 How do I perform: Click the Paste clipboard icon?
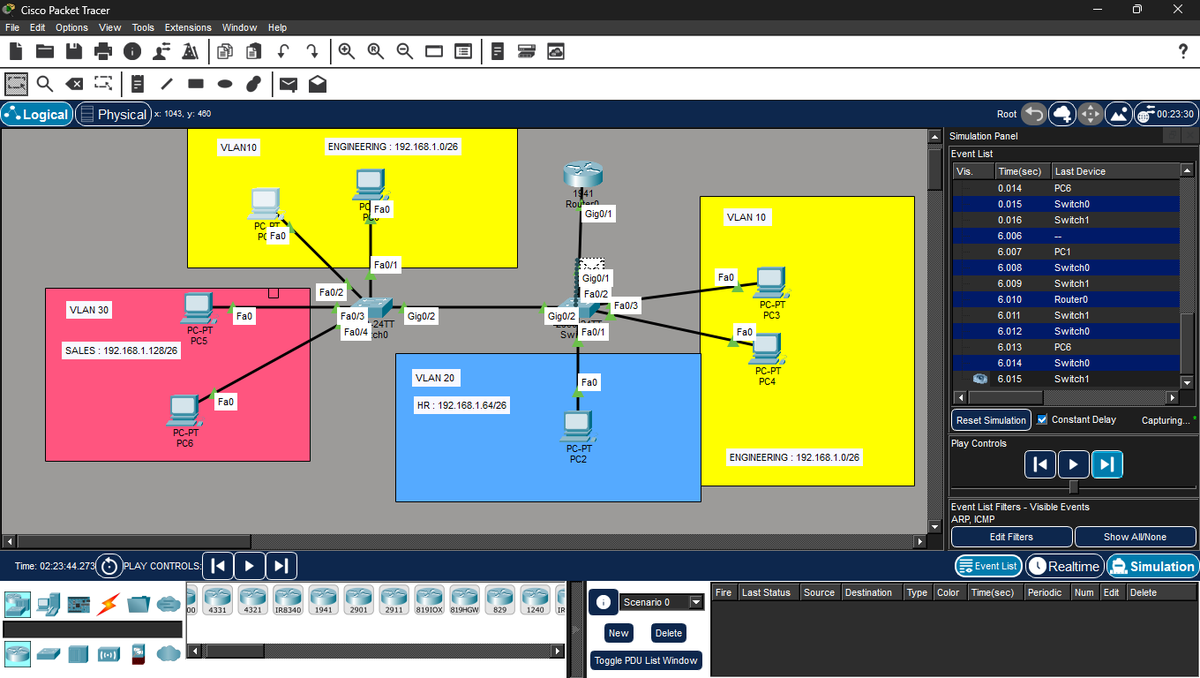click(x=254, y=51)
